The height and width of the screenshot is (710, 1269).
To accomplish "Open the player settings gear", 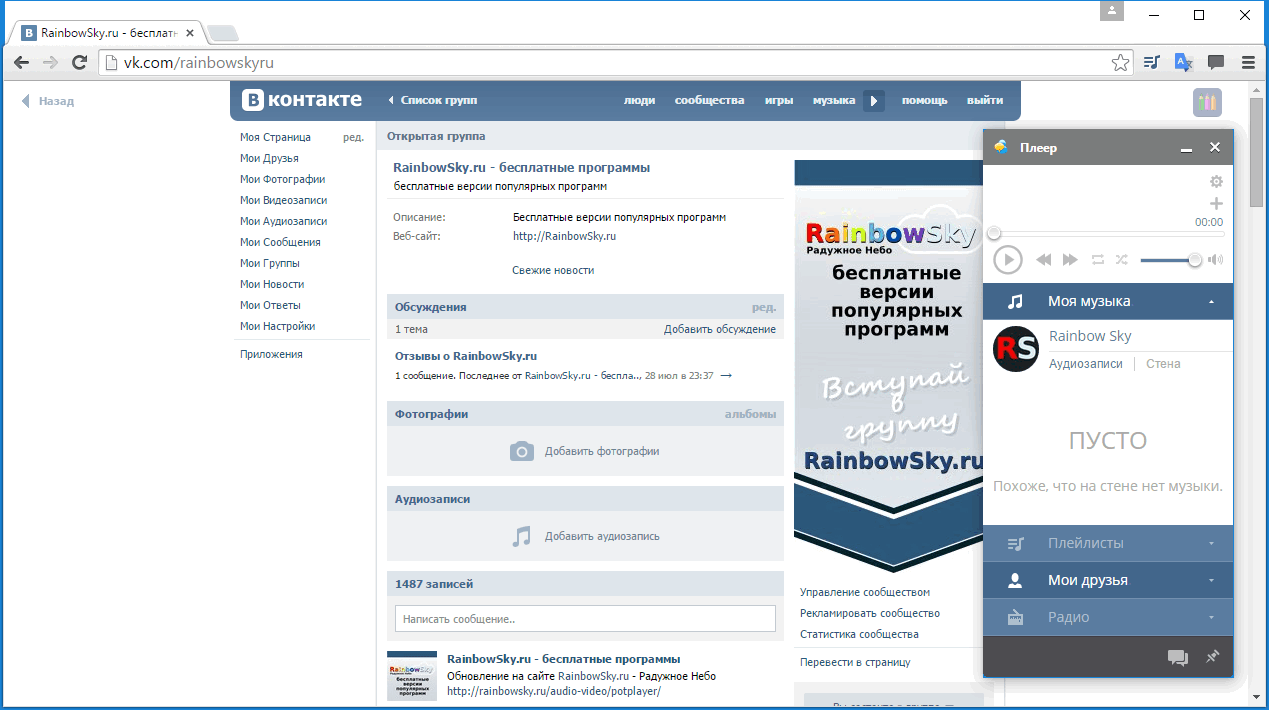I will (1216, 182).
